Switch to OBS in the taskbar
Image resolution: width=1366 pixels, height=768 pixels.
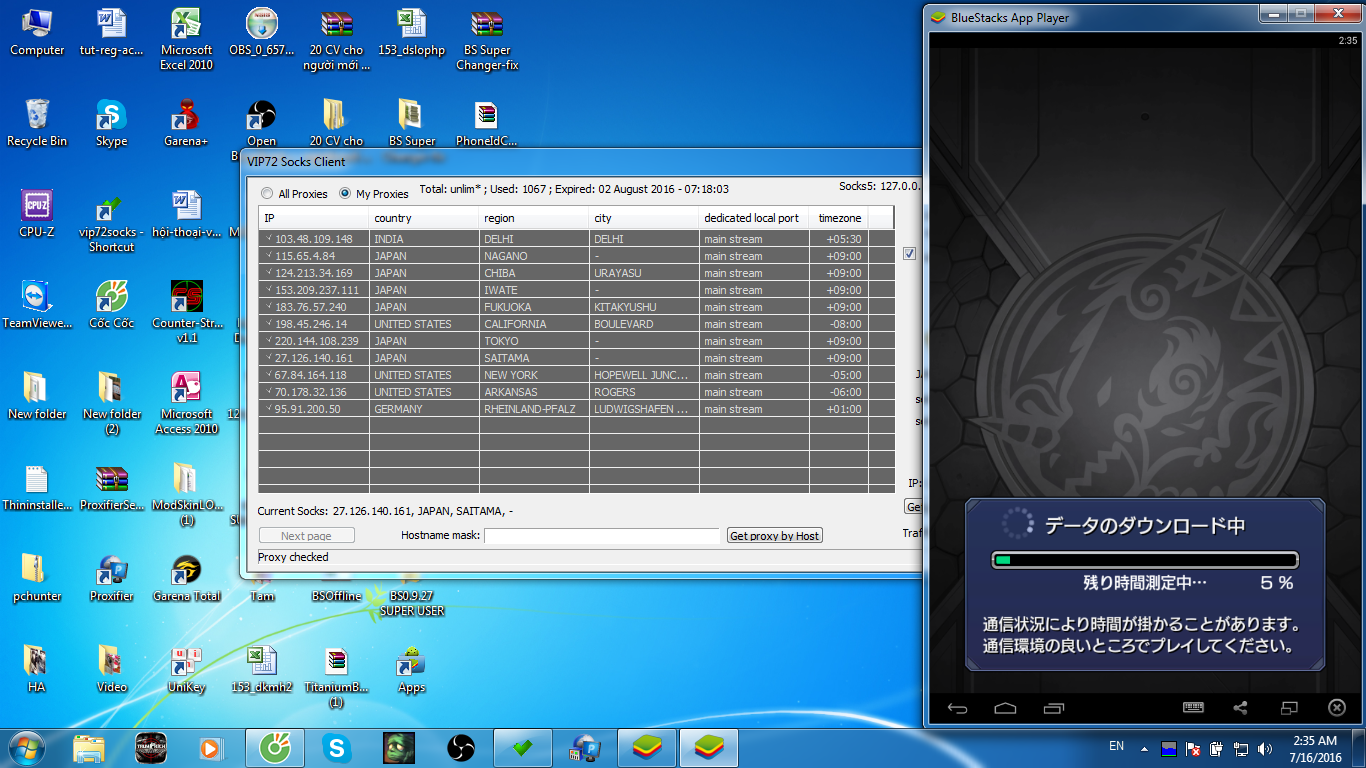pos(461,747)
